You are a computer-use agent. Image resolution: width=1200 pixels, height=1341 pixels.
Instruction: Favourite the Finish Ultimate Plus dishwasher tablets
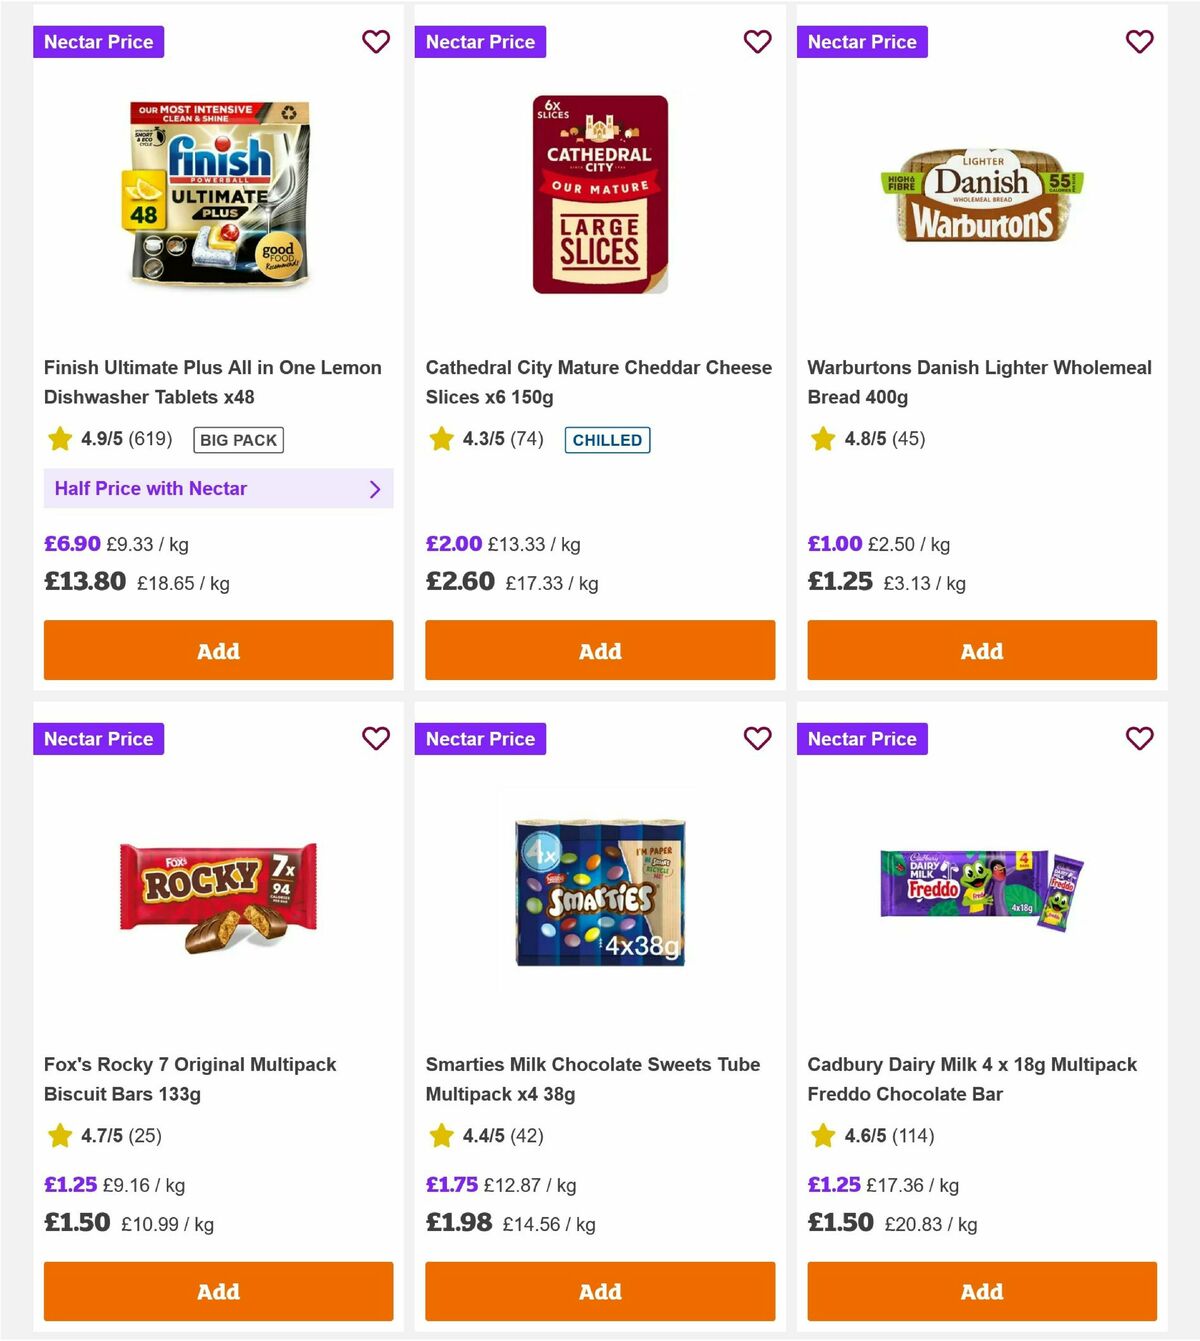tap(376, 42)
